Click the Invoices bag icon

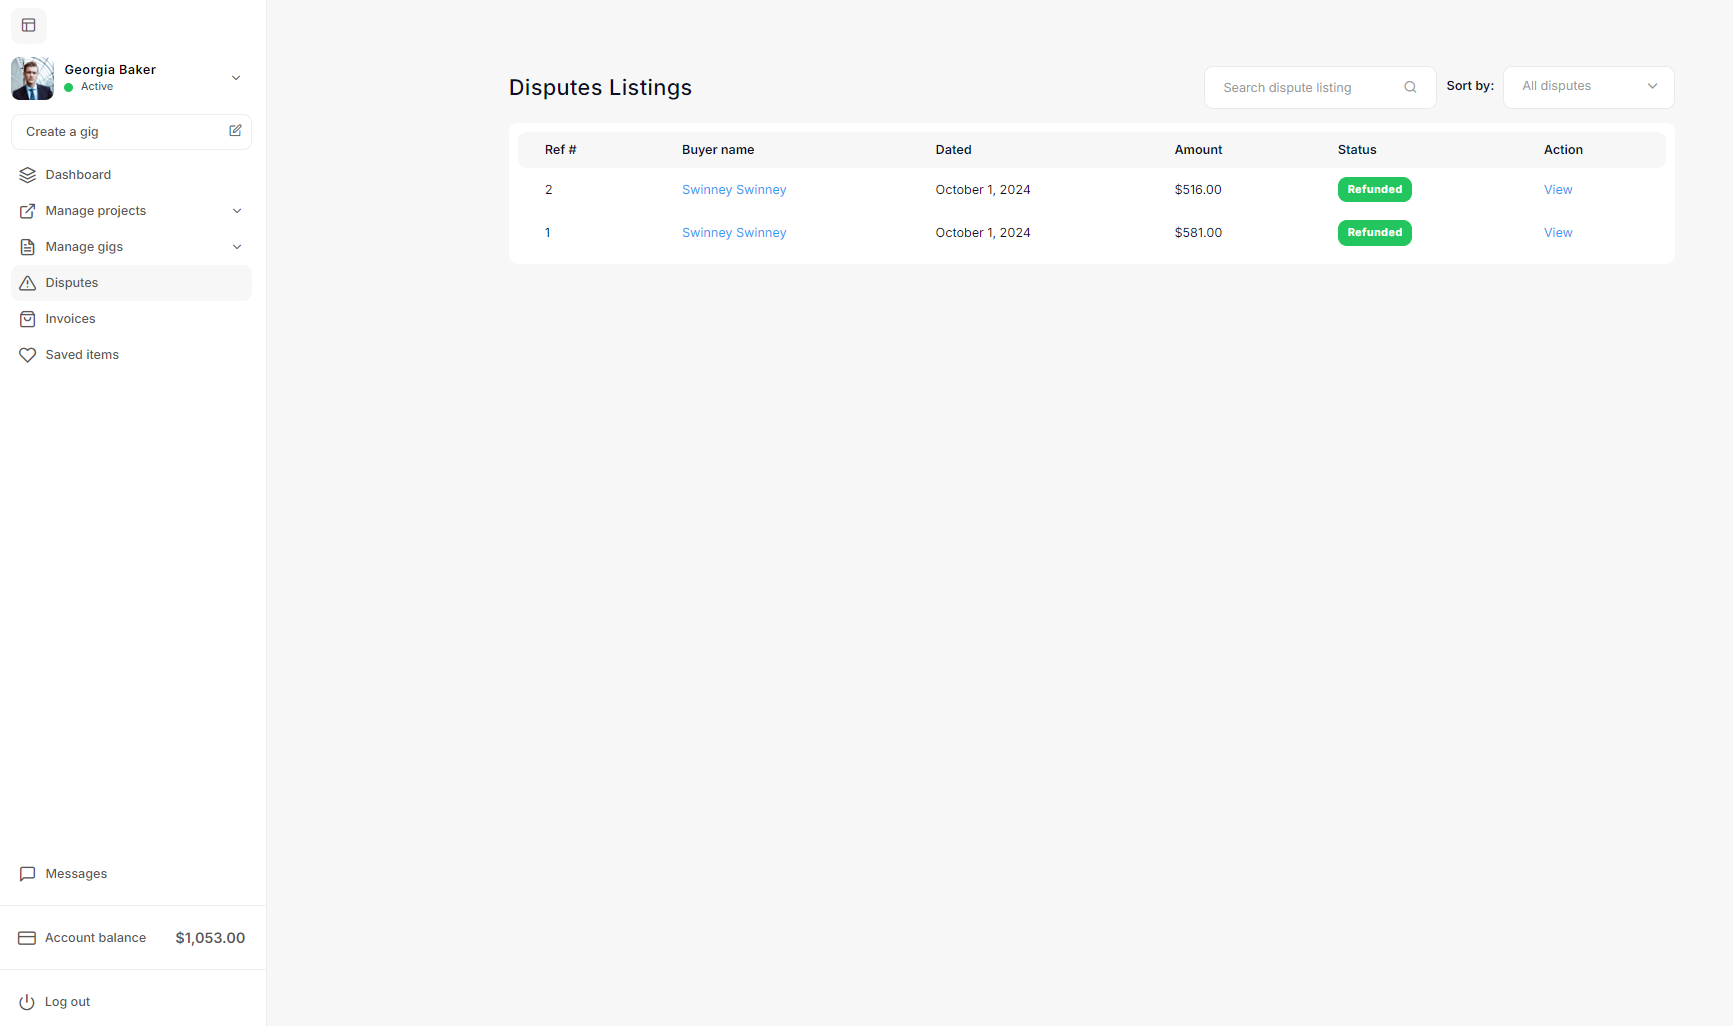(x=27, y=319)
